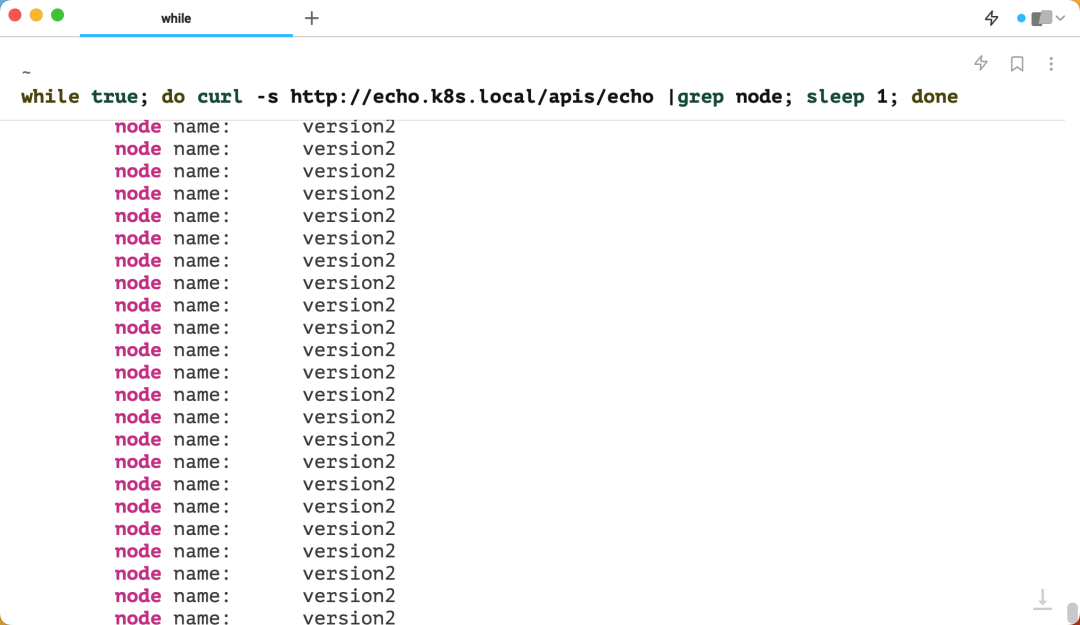Maximize the window with green button

pyautogui.click(x=58, y=15)
